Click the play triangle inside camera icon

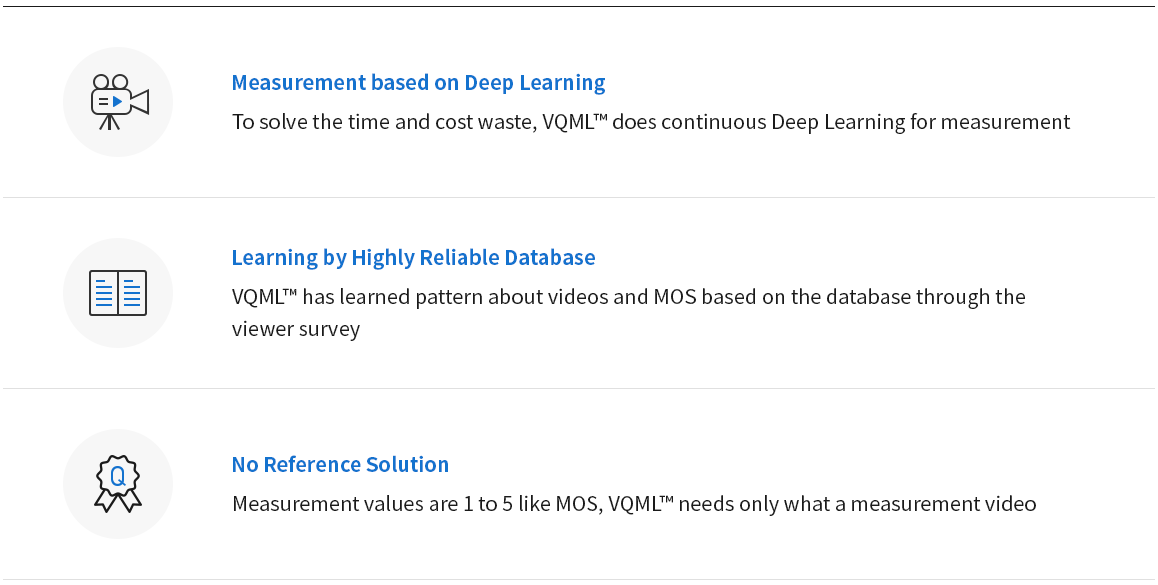coord(117,102)
